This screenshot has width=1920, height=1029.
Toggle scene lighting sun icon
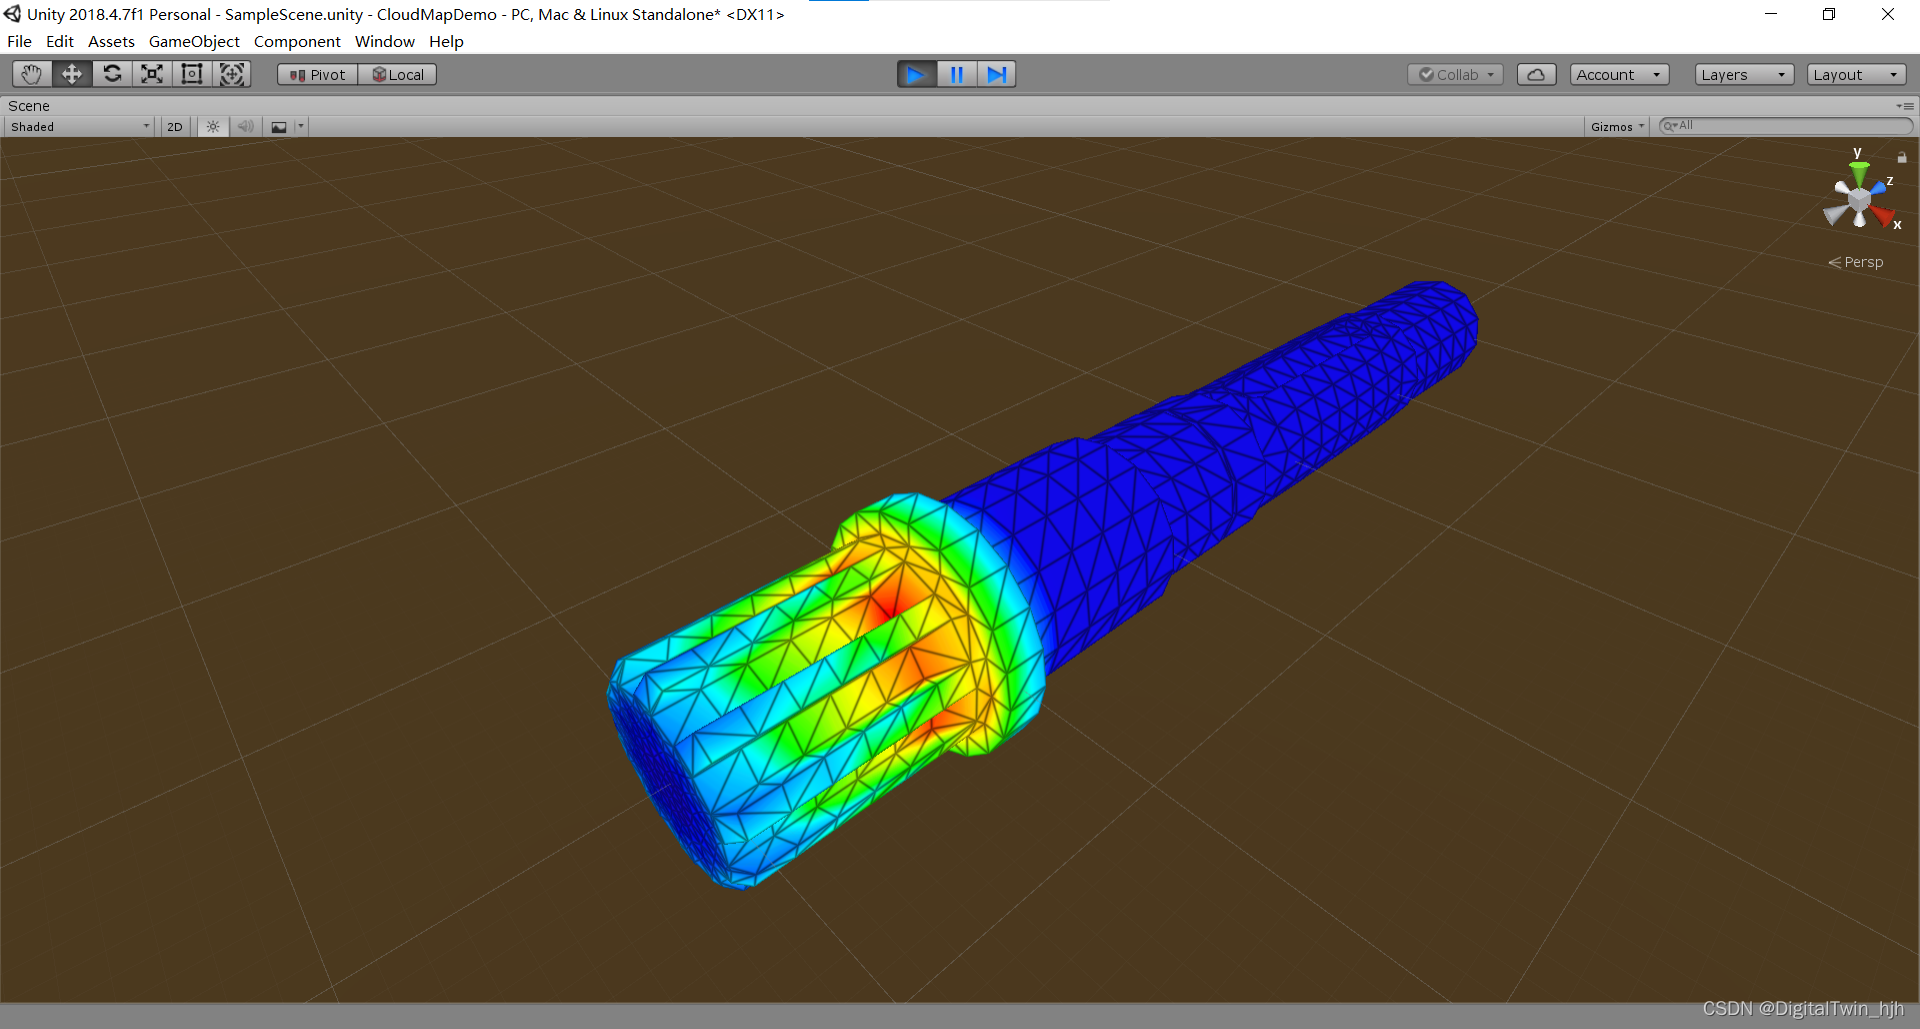[213, 127]
